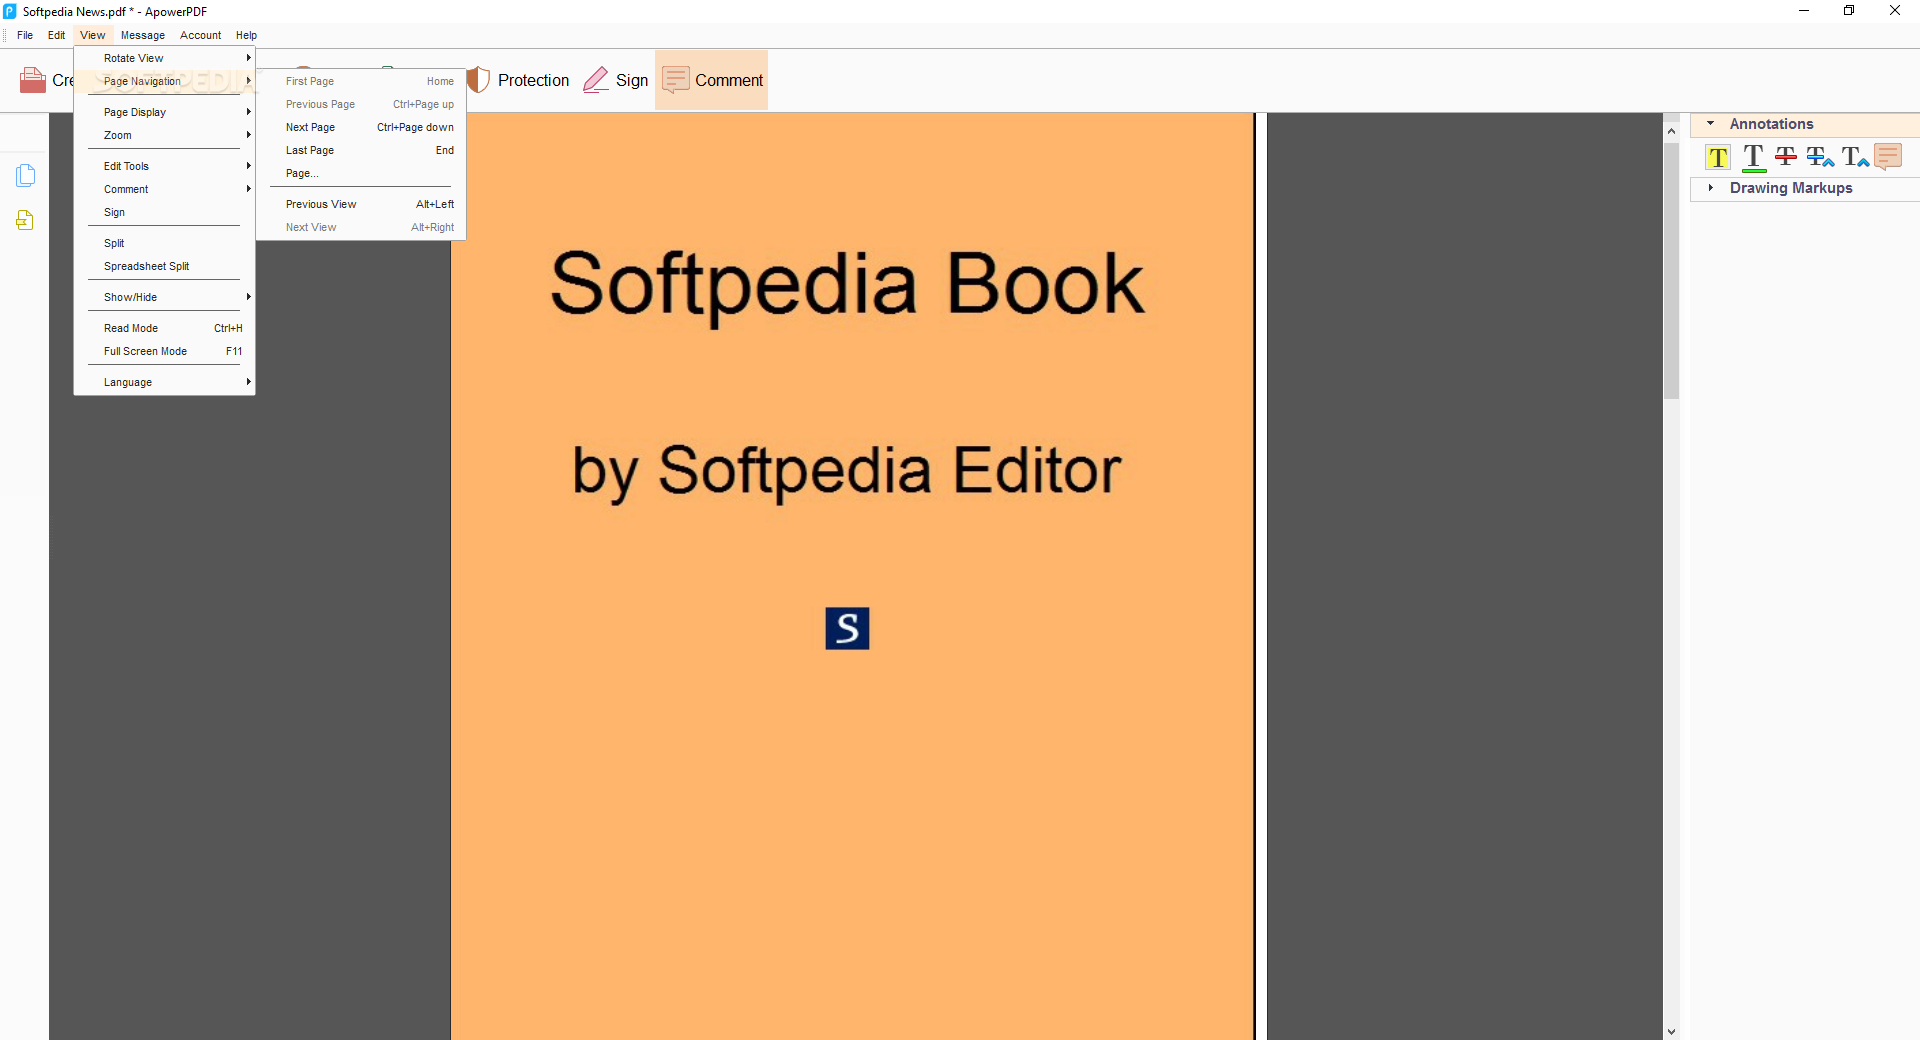This screenshot has width=1920, height=1040.
Task: Click scrollbar down arrow
Action: pyautogui.click(x=1671, y=1031)
